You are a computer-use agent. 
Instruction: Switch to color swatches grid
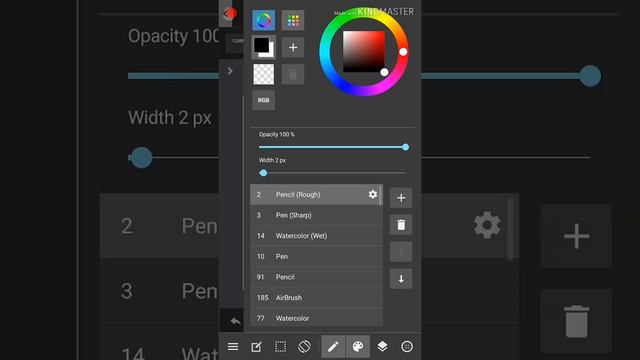[x=293, y=20]
